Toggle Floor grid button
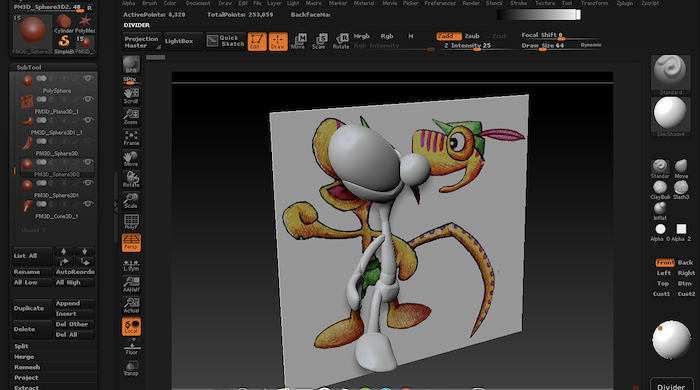700x390 pixels. point(131,349)
